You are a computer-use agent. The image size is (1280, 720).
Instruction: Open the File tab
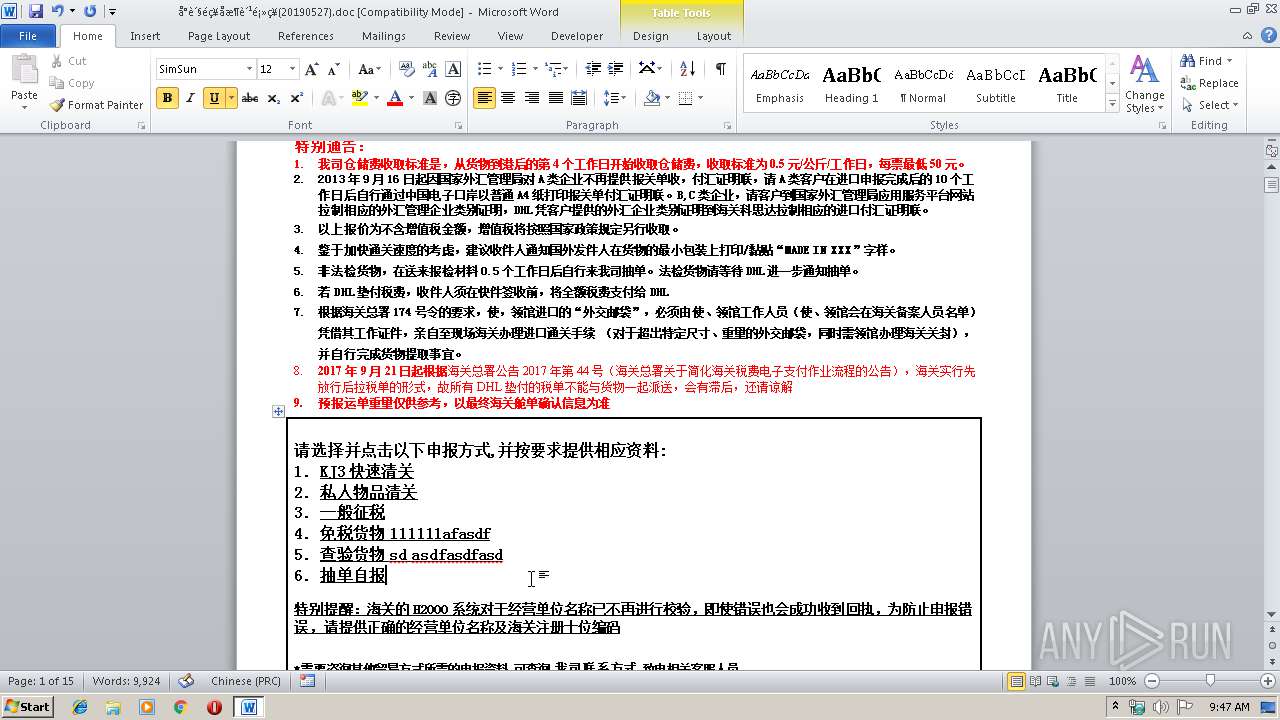(28, 36)
